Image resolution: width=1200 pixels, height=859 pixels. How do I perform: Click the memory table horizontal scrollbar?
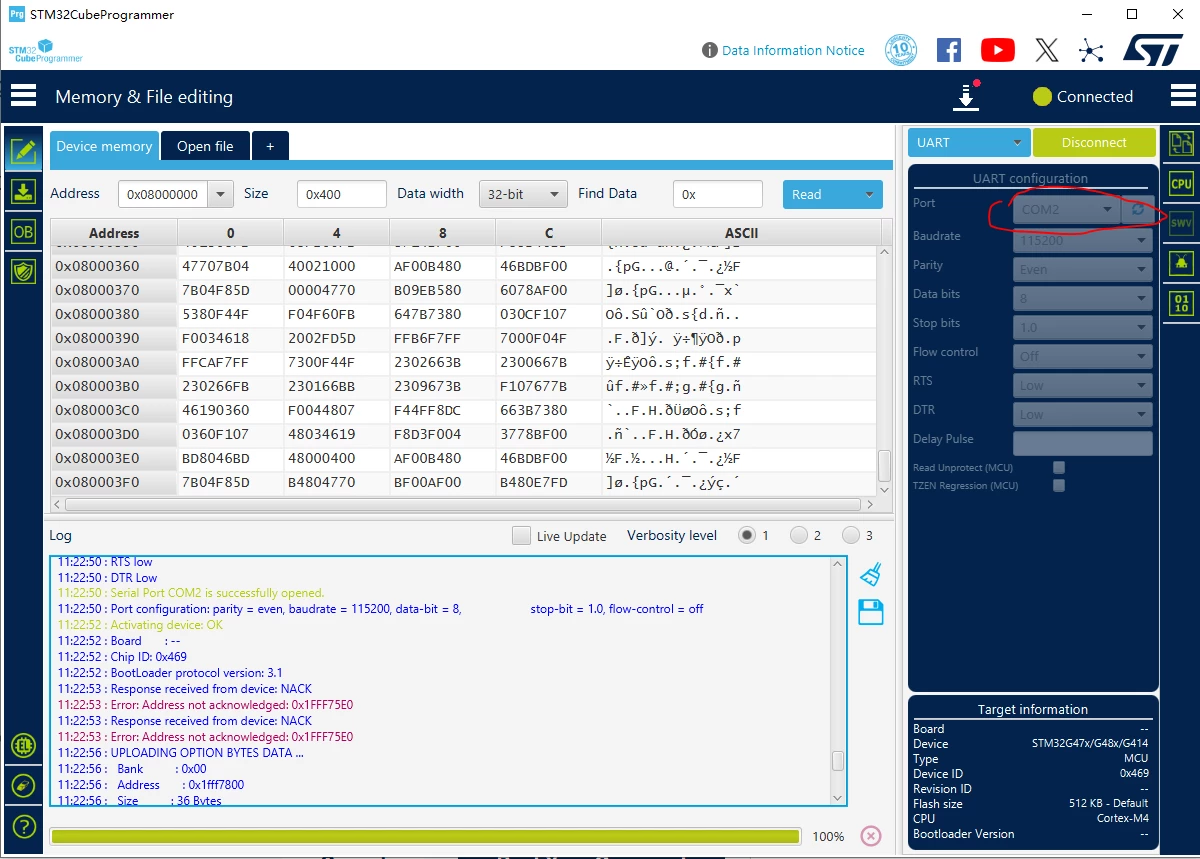pyautogui.click(x=463, y=505)
